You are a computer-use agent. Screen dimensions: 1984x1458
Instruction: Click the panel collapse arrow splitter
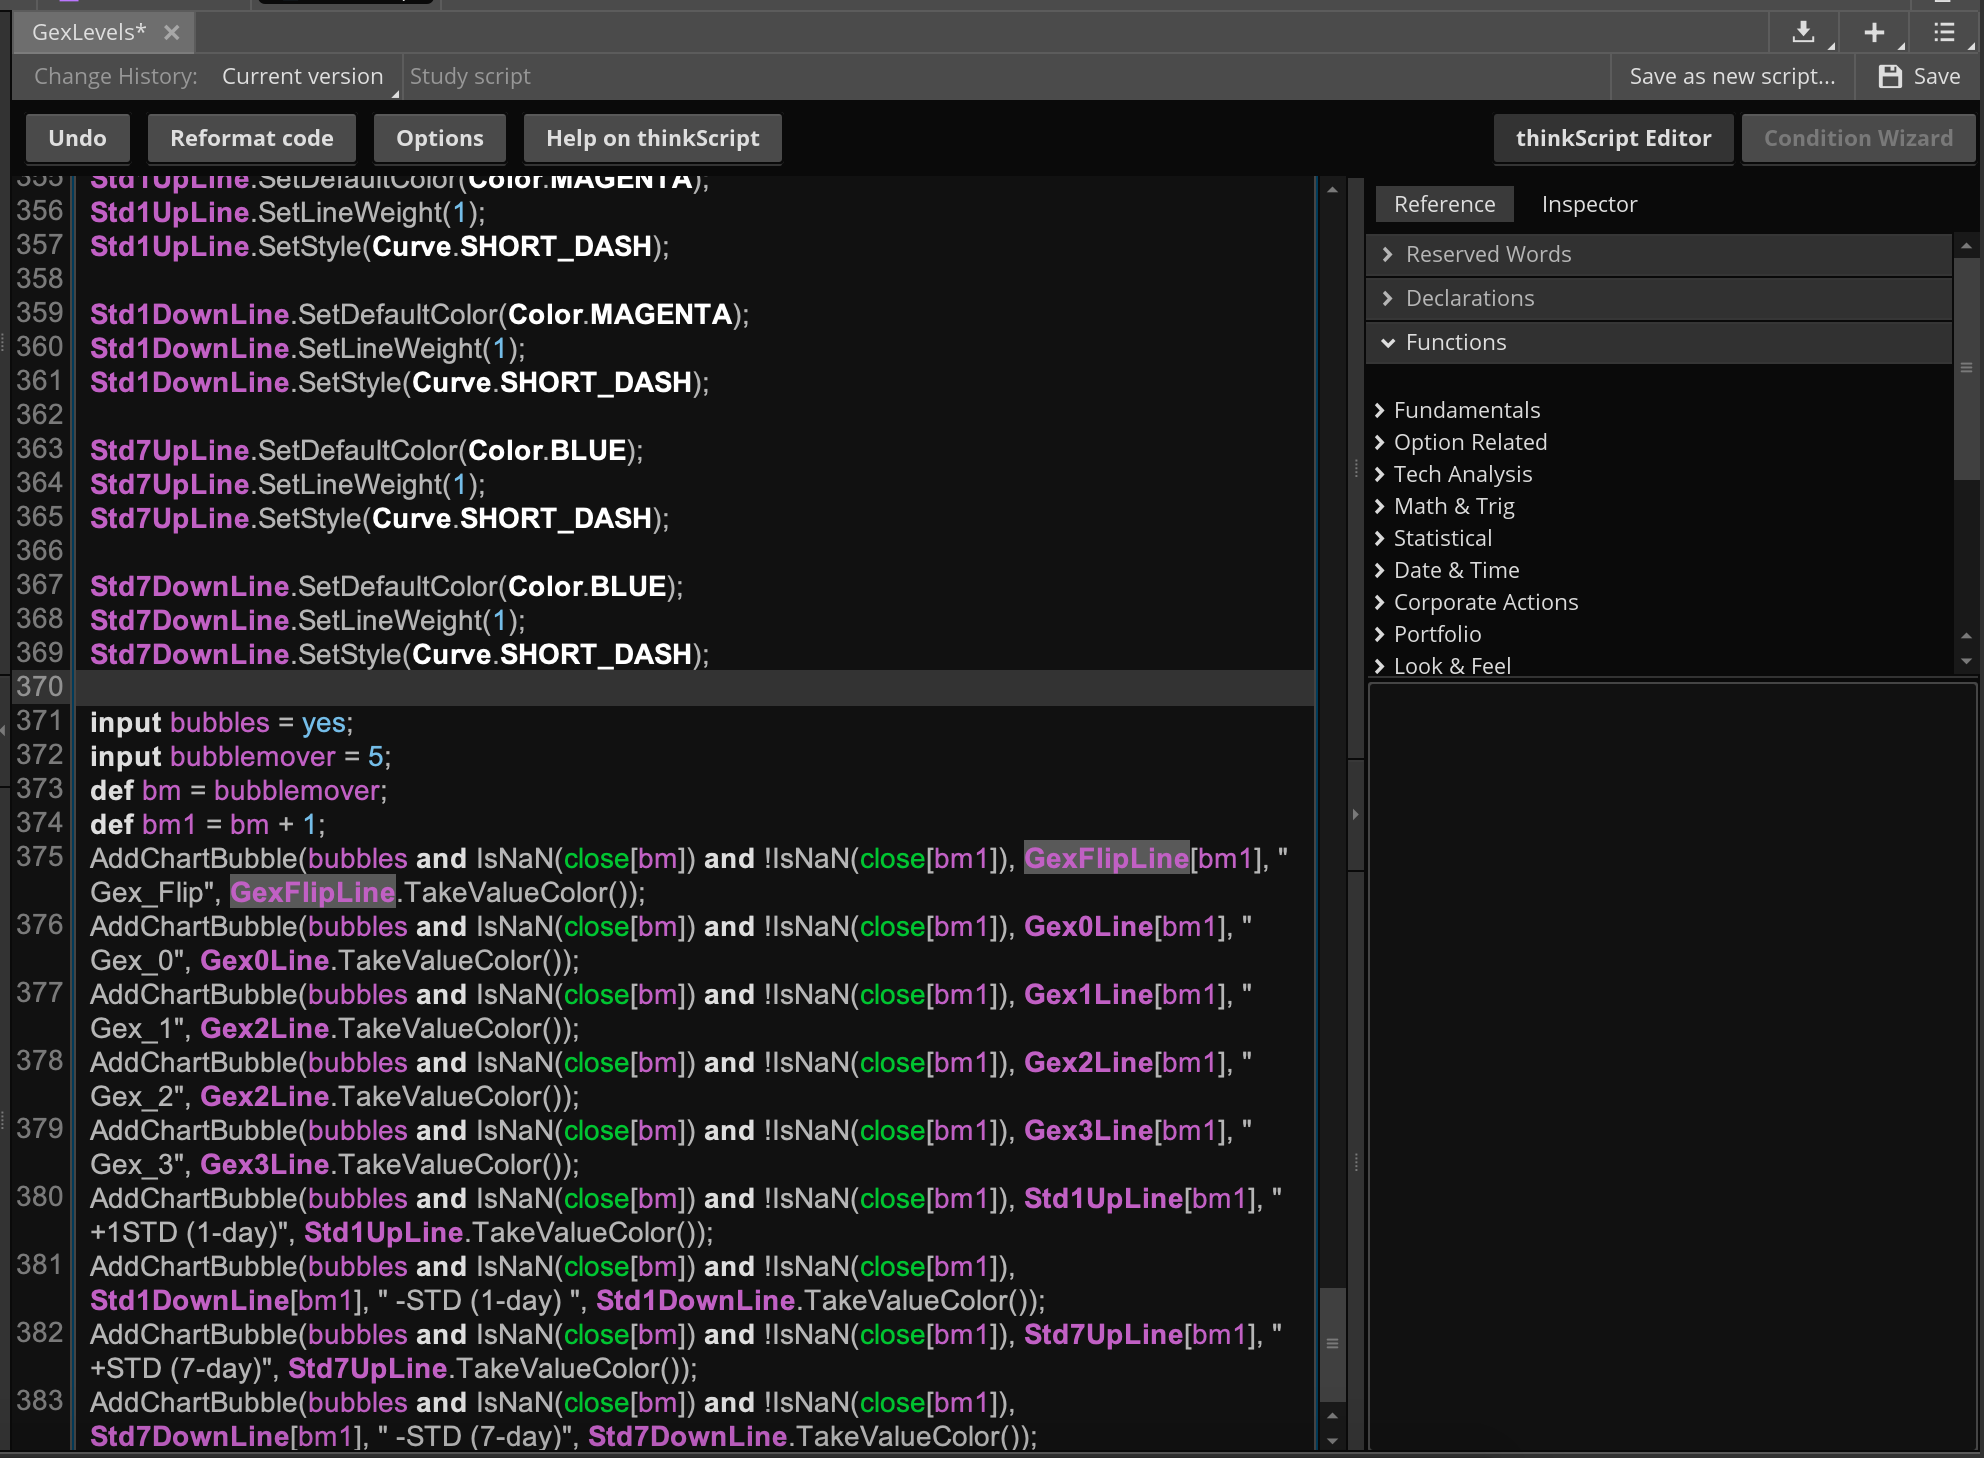point(1355,814)
